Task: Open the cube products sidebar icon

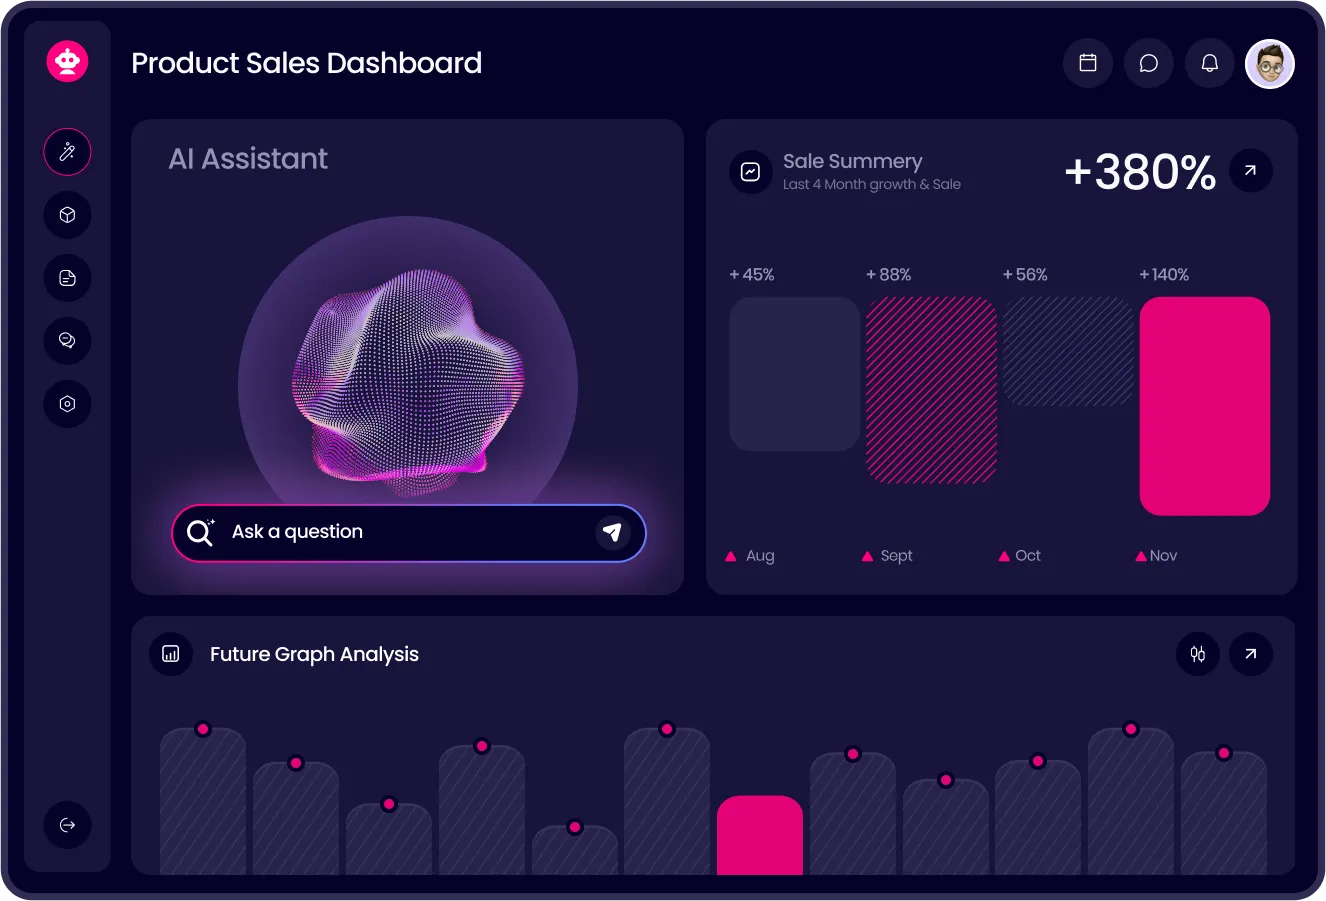Action: click(x=67, y=215)
